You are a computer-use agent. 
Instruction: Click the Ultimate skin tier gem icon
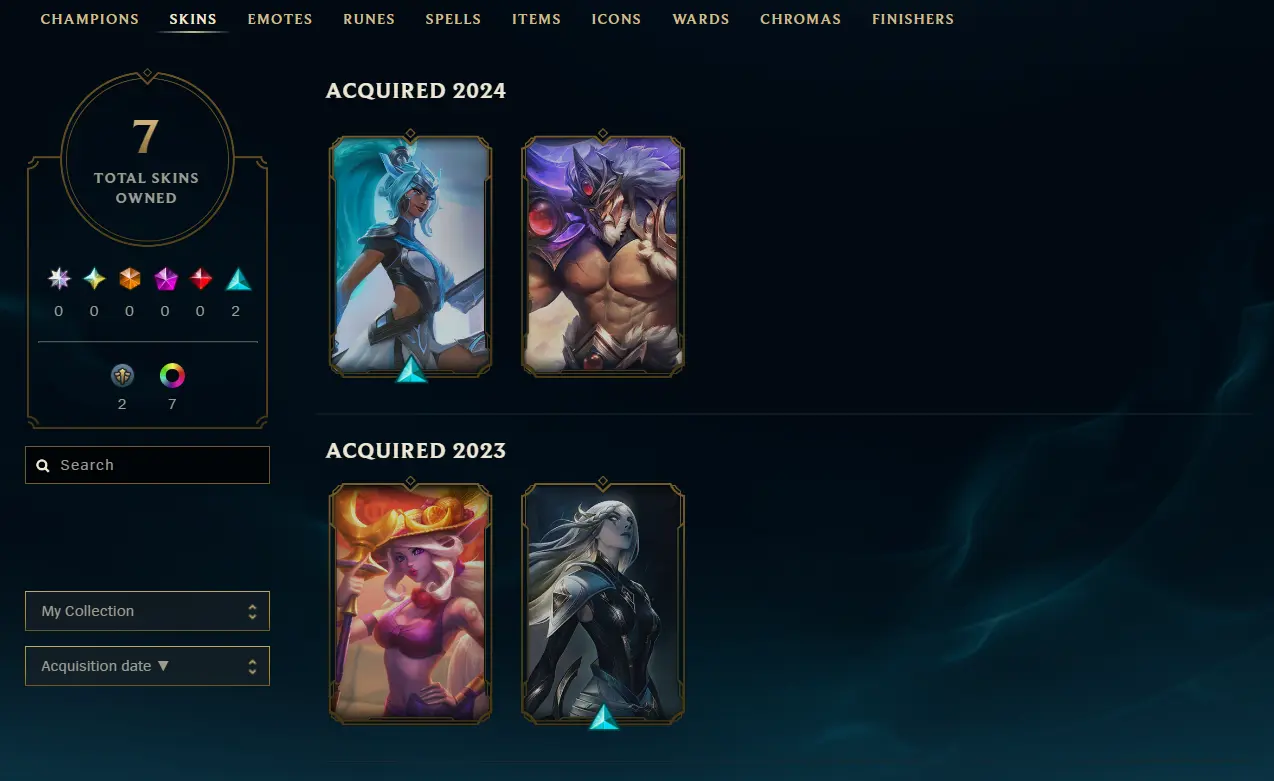[59, 279]
